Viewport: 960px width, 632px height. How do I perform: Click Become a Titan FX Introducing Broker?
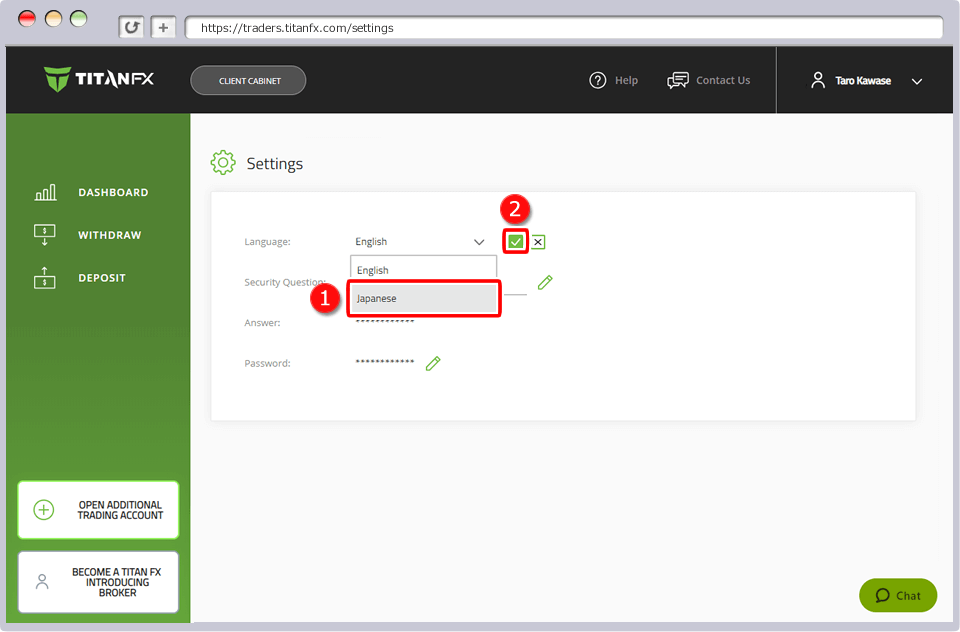(98, 582)
